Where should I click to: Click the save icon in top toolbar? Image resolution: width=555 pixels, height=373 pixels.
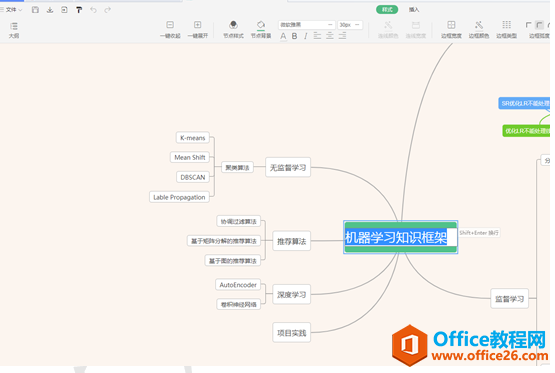[x=35, y=10]
